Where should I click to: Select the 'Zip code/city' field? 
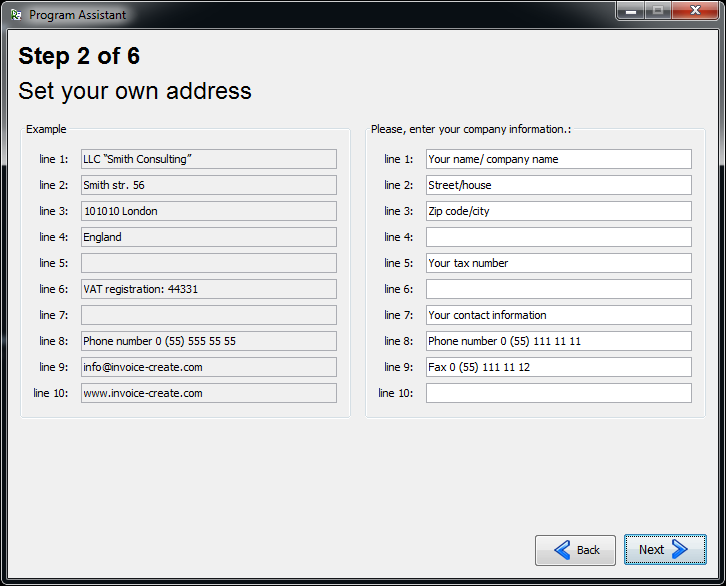click(x=559, y=211)
